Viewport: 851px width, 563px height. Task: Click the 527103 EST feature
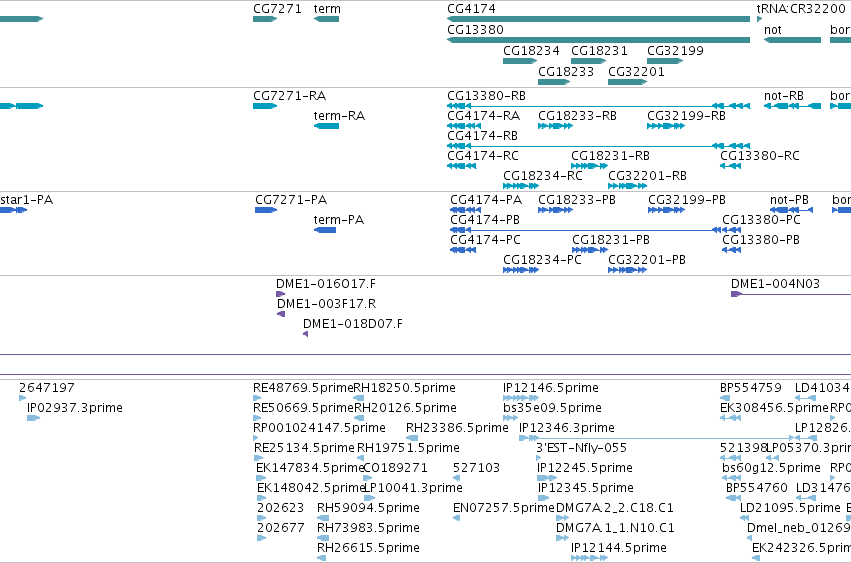pos(456,478)
